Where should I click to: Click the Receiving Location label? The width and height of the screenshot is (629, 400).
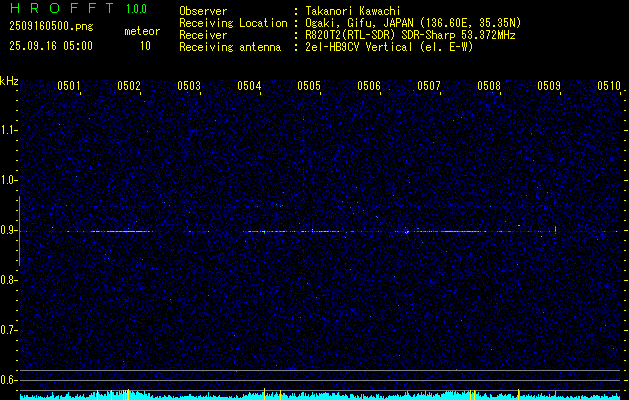tap(233, 23)
